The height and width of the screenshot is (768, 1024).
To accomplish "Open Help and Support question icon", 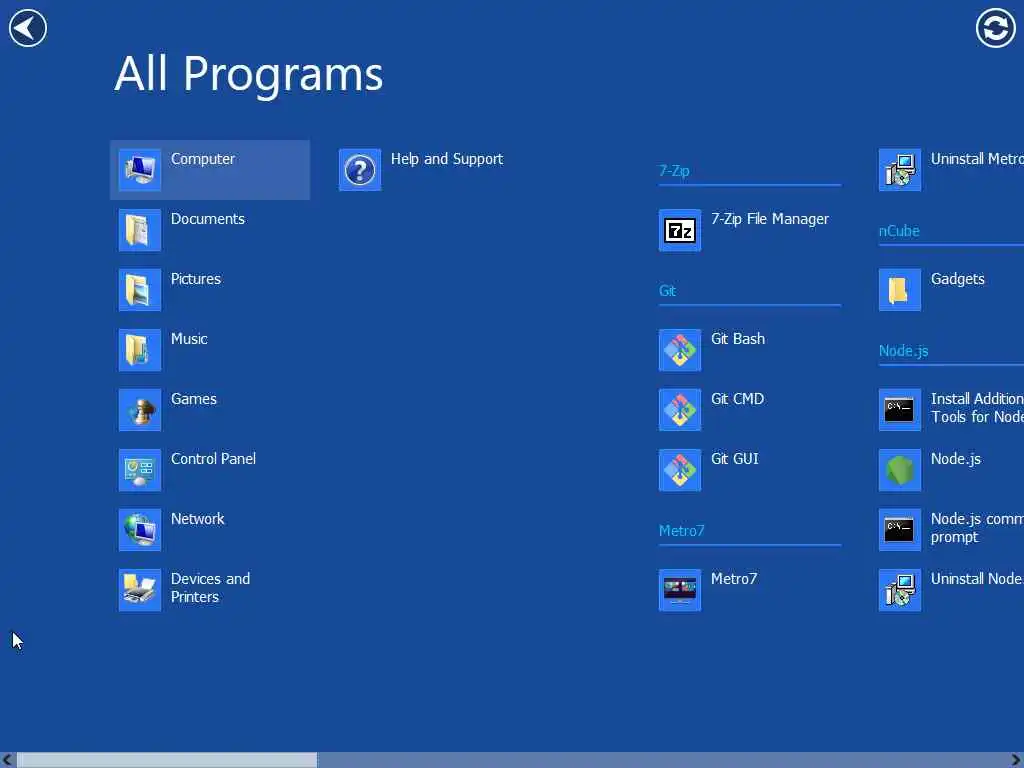I will [x=360, y=170].
